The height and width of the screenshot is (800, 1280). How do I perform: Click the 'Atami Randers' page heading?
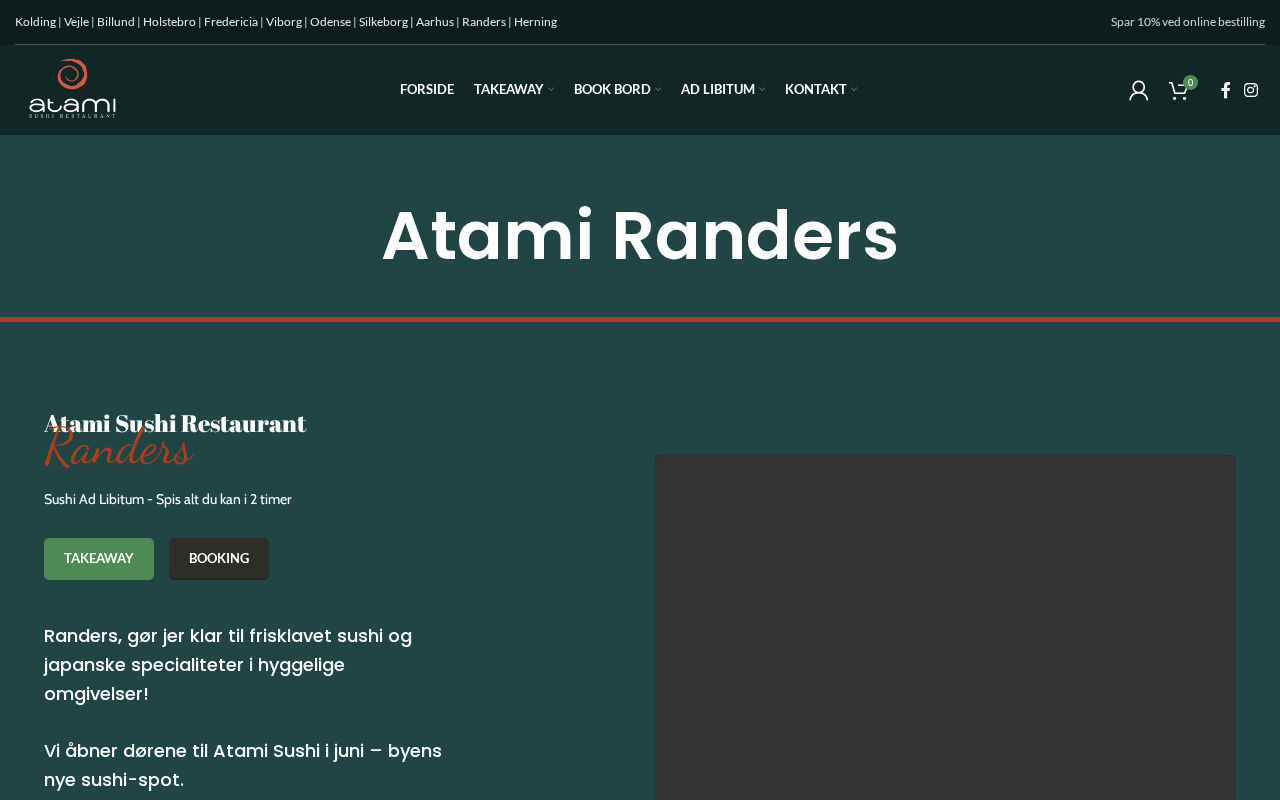[x=640, y=236]
